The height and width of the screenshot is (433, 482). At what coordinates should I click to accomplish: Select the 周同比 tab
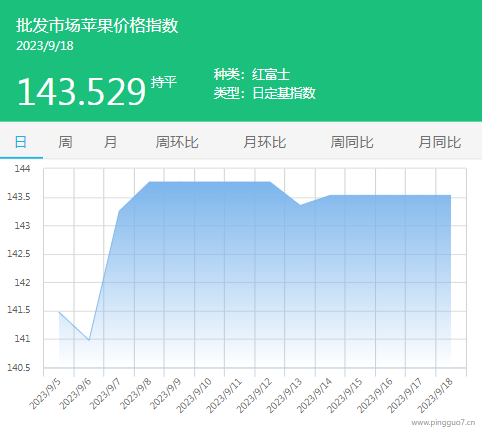[352, 142]
